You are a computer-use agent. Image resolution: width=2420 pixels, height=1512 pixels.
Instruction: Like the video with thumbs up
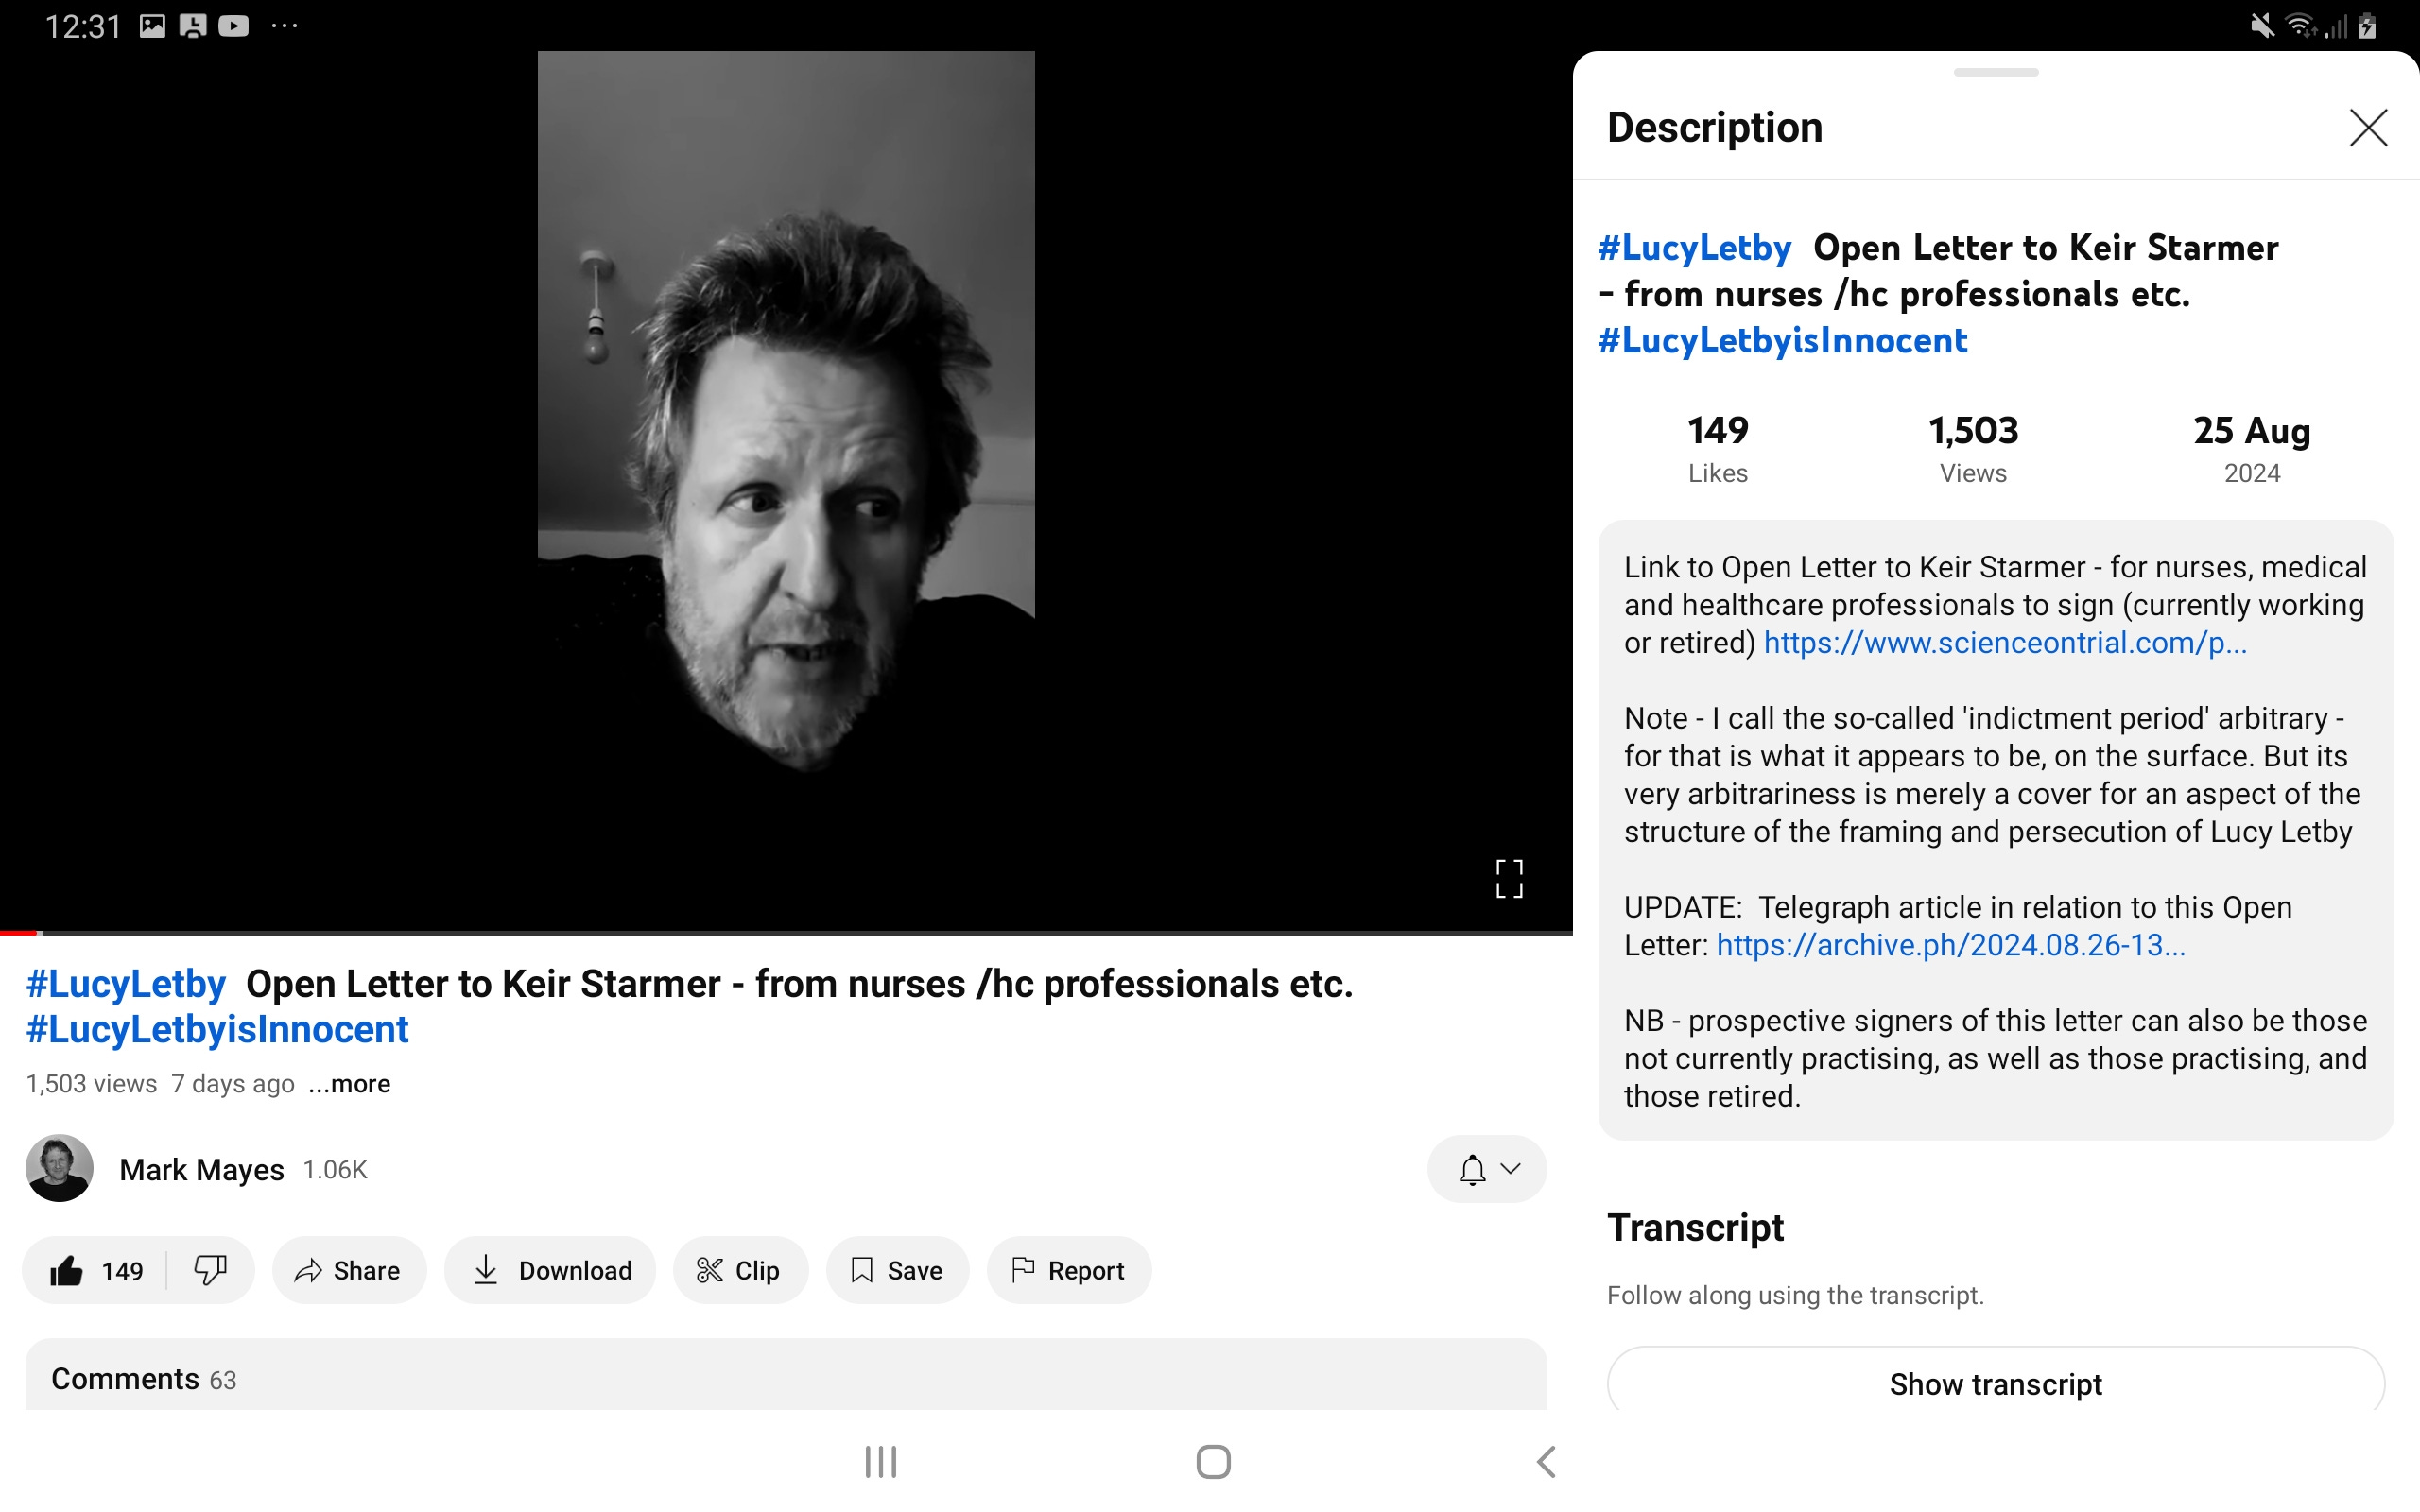[x=96, y=1270]
